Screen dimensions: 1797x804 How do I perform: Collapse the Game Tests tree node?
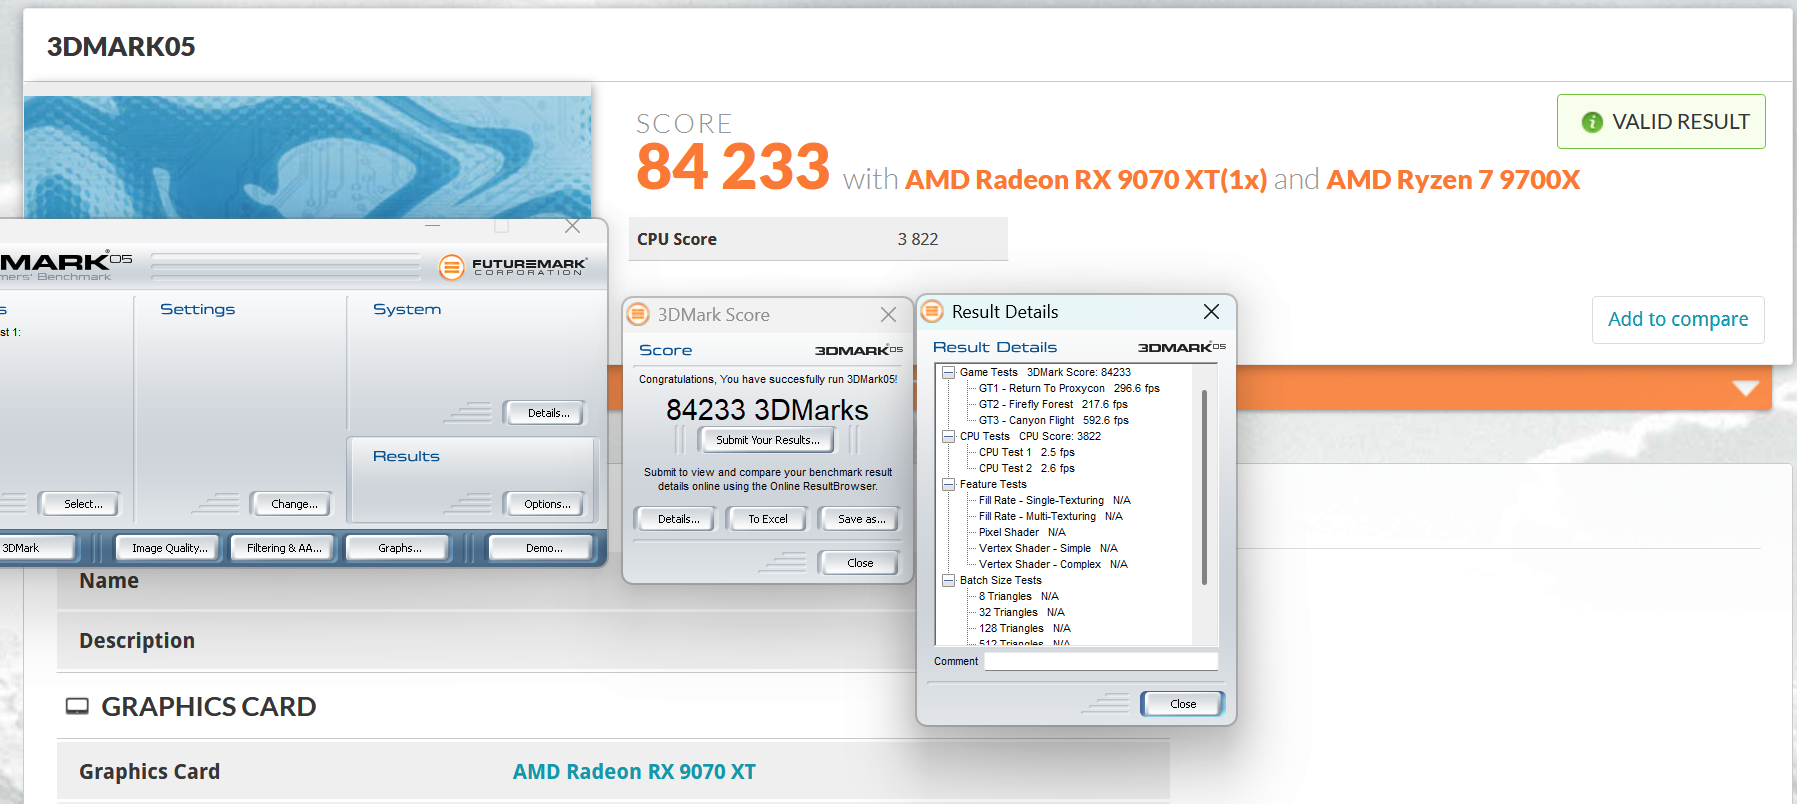[x=948, y=372]
